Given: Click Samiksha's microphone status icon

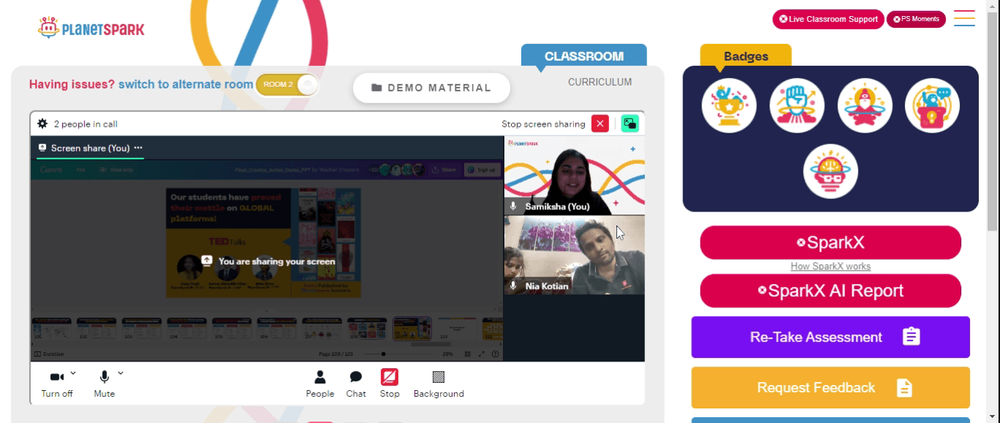Looking at the screenshot, I should [x=513, y=207].
